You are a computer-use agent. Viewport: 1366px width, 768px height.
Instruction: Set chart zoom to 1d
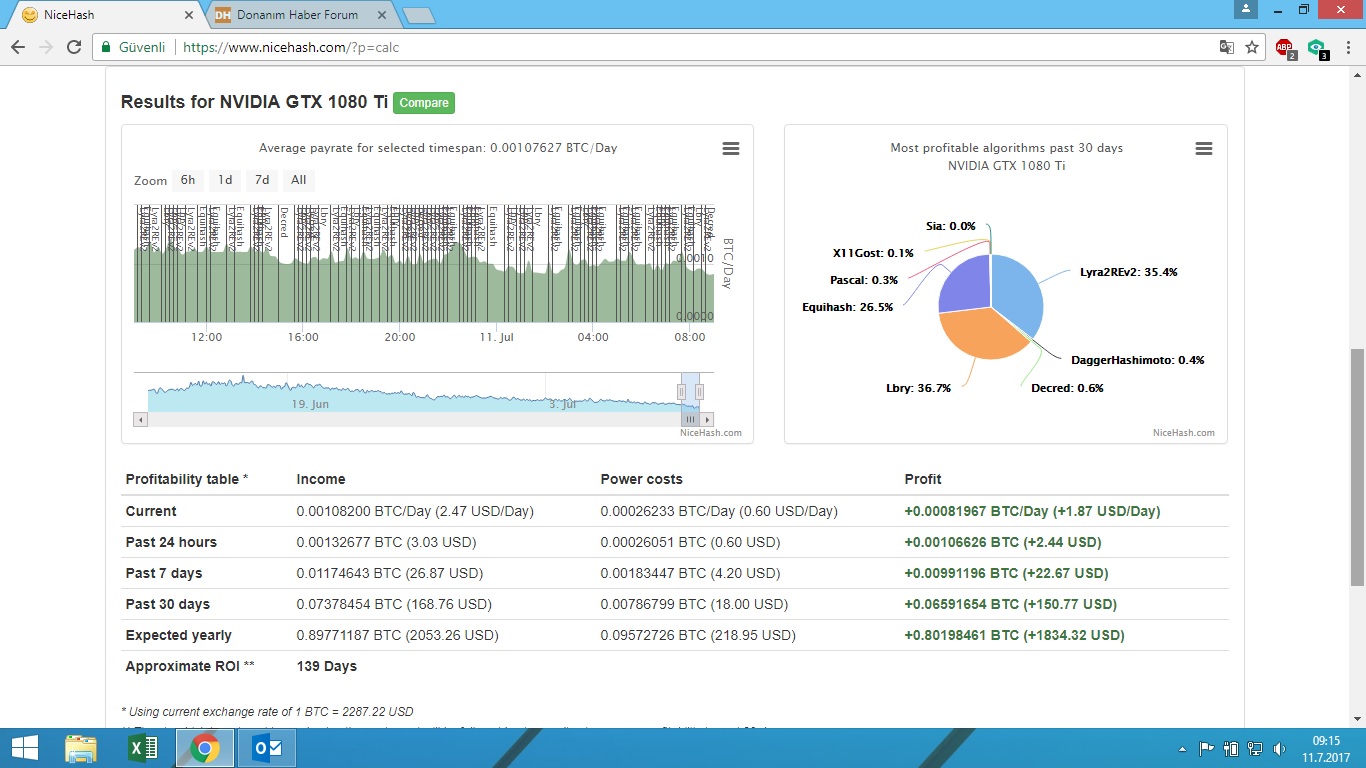tap(225, 180)
